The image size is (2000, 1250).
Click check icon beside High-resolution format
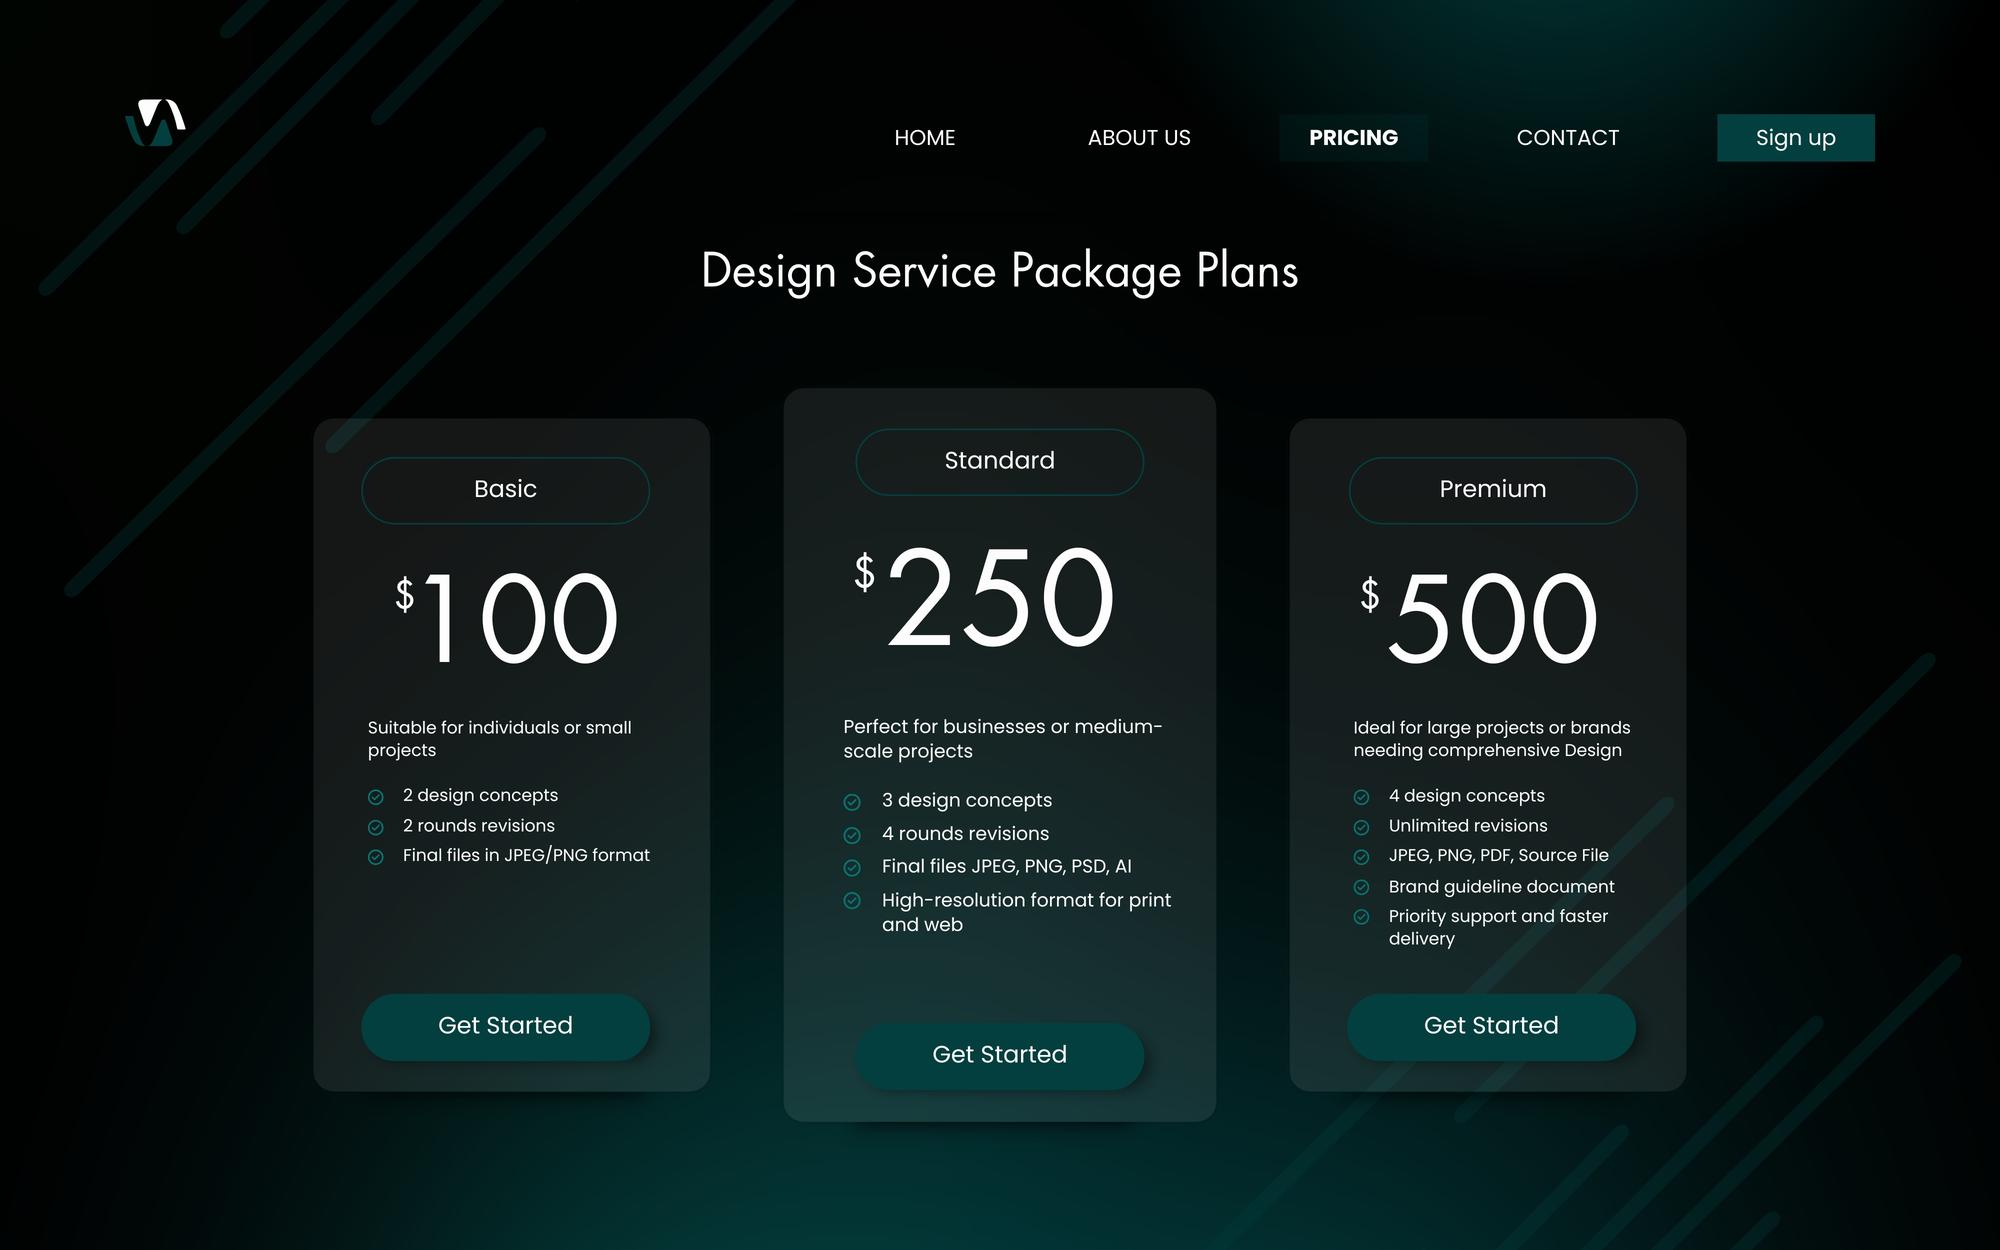tap(852, 901)
